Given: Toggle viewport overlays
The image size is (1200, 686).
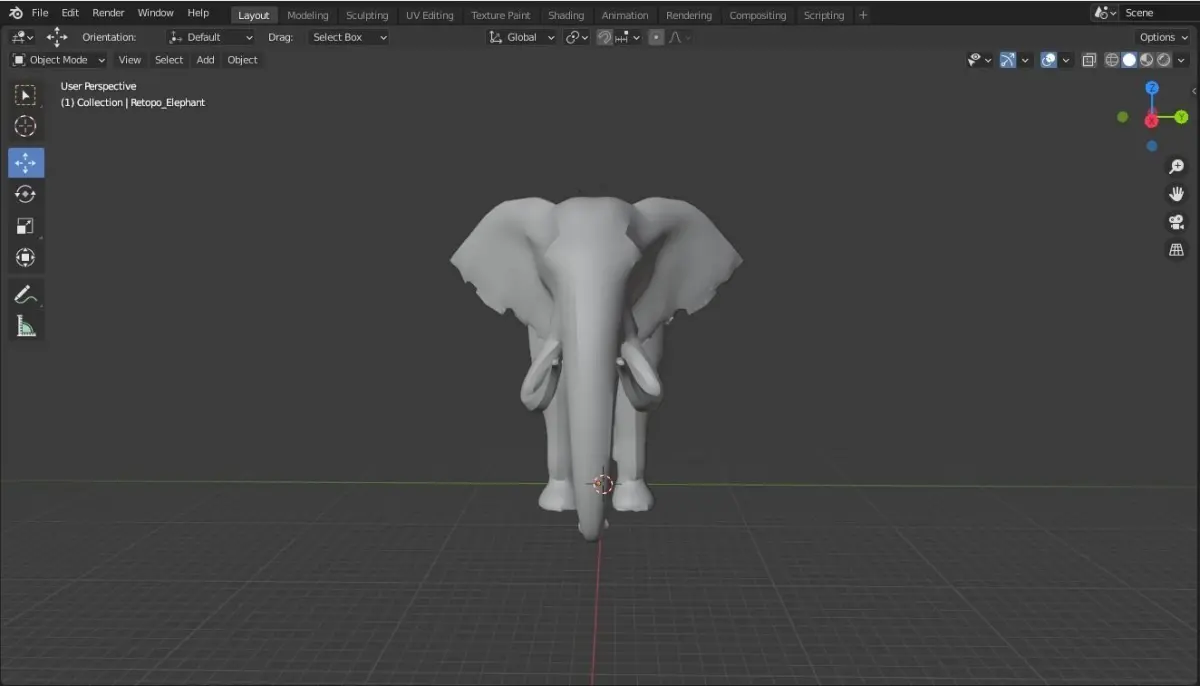Looking at the screenshot, I should 1048,60.
